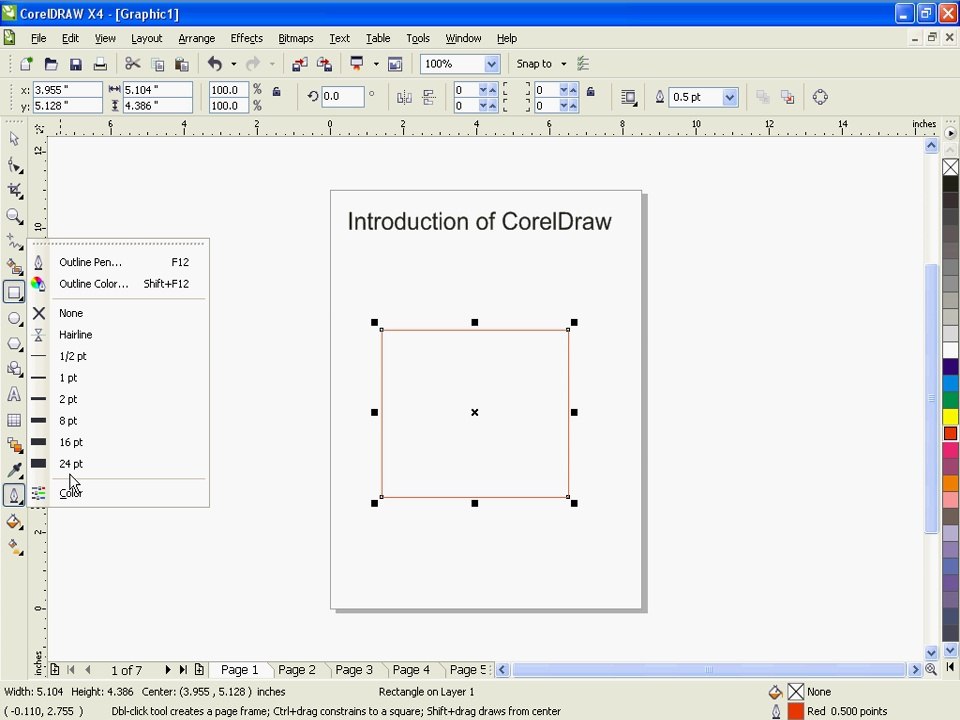
Task: Pick the no-color X swatch
Action: tap(950, 167)
